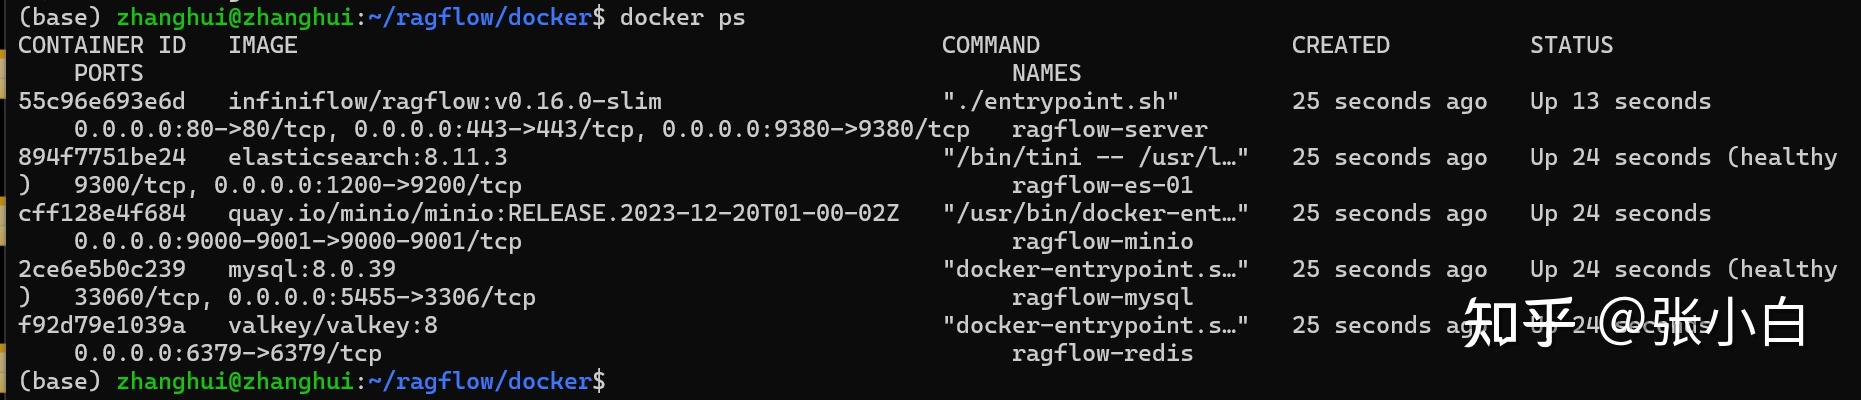The height and width of the screenshot is (400, 1861).
Task: Click the STATUS column header
Action: tap(1571, 45)
